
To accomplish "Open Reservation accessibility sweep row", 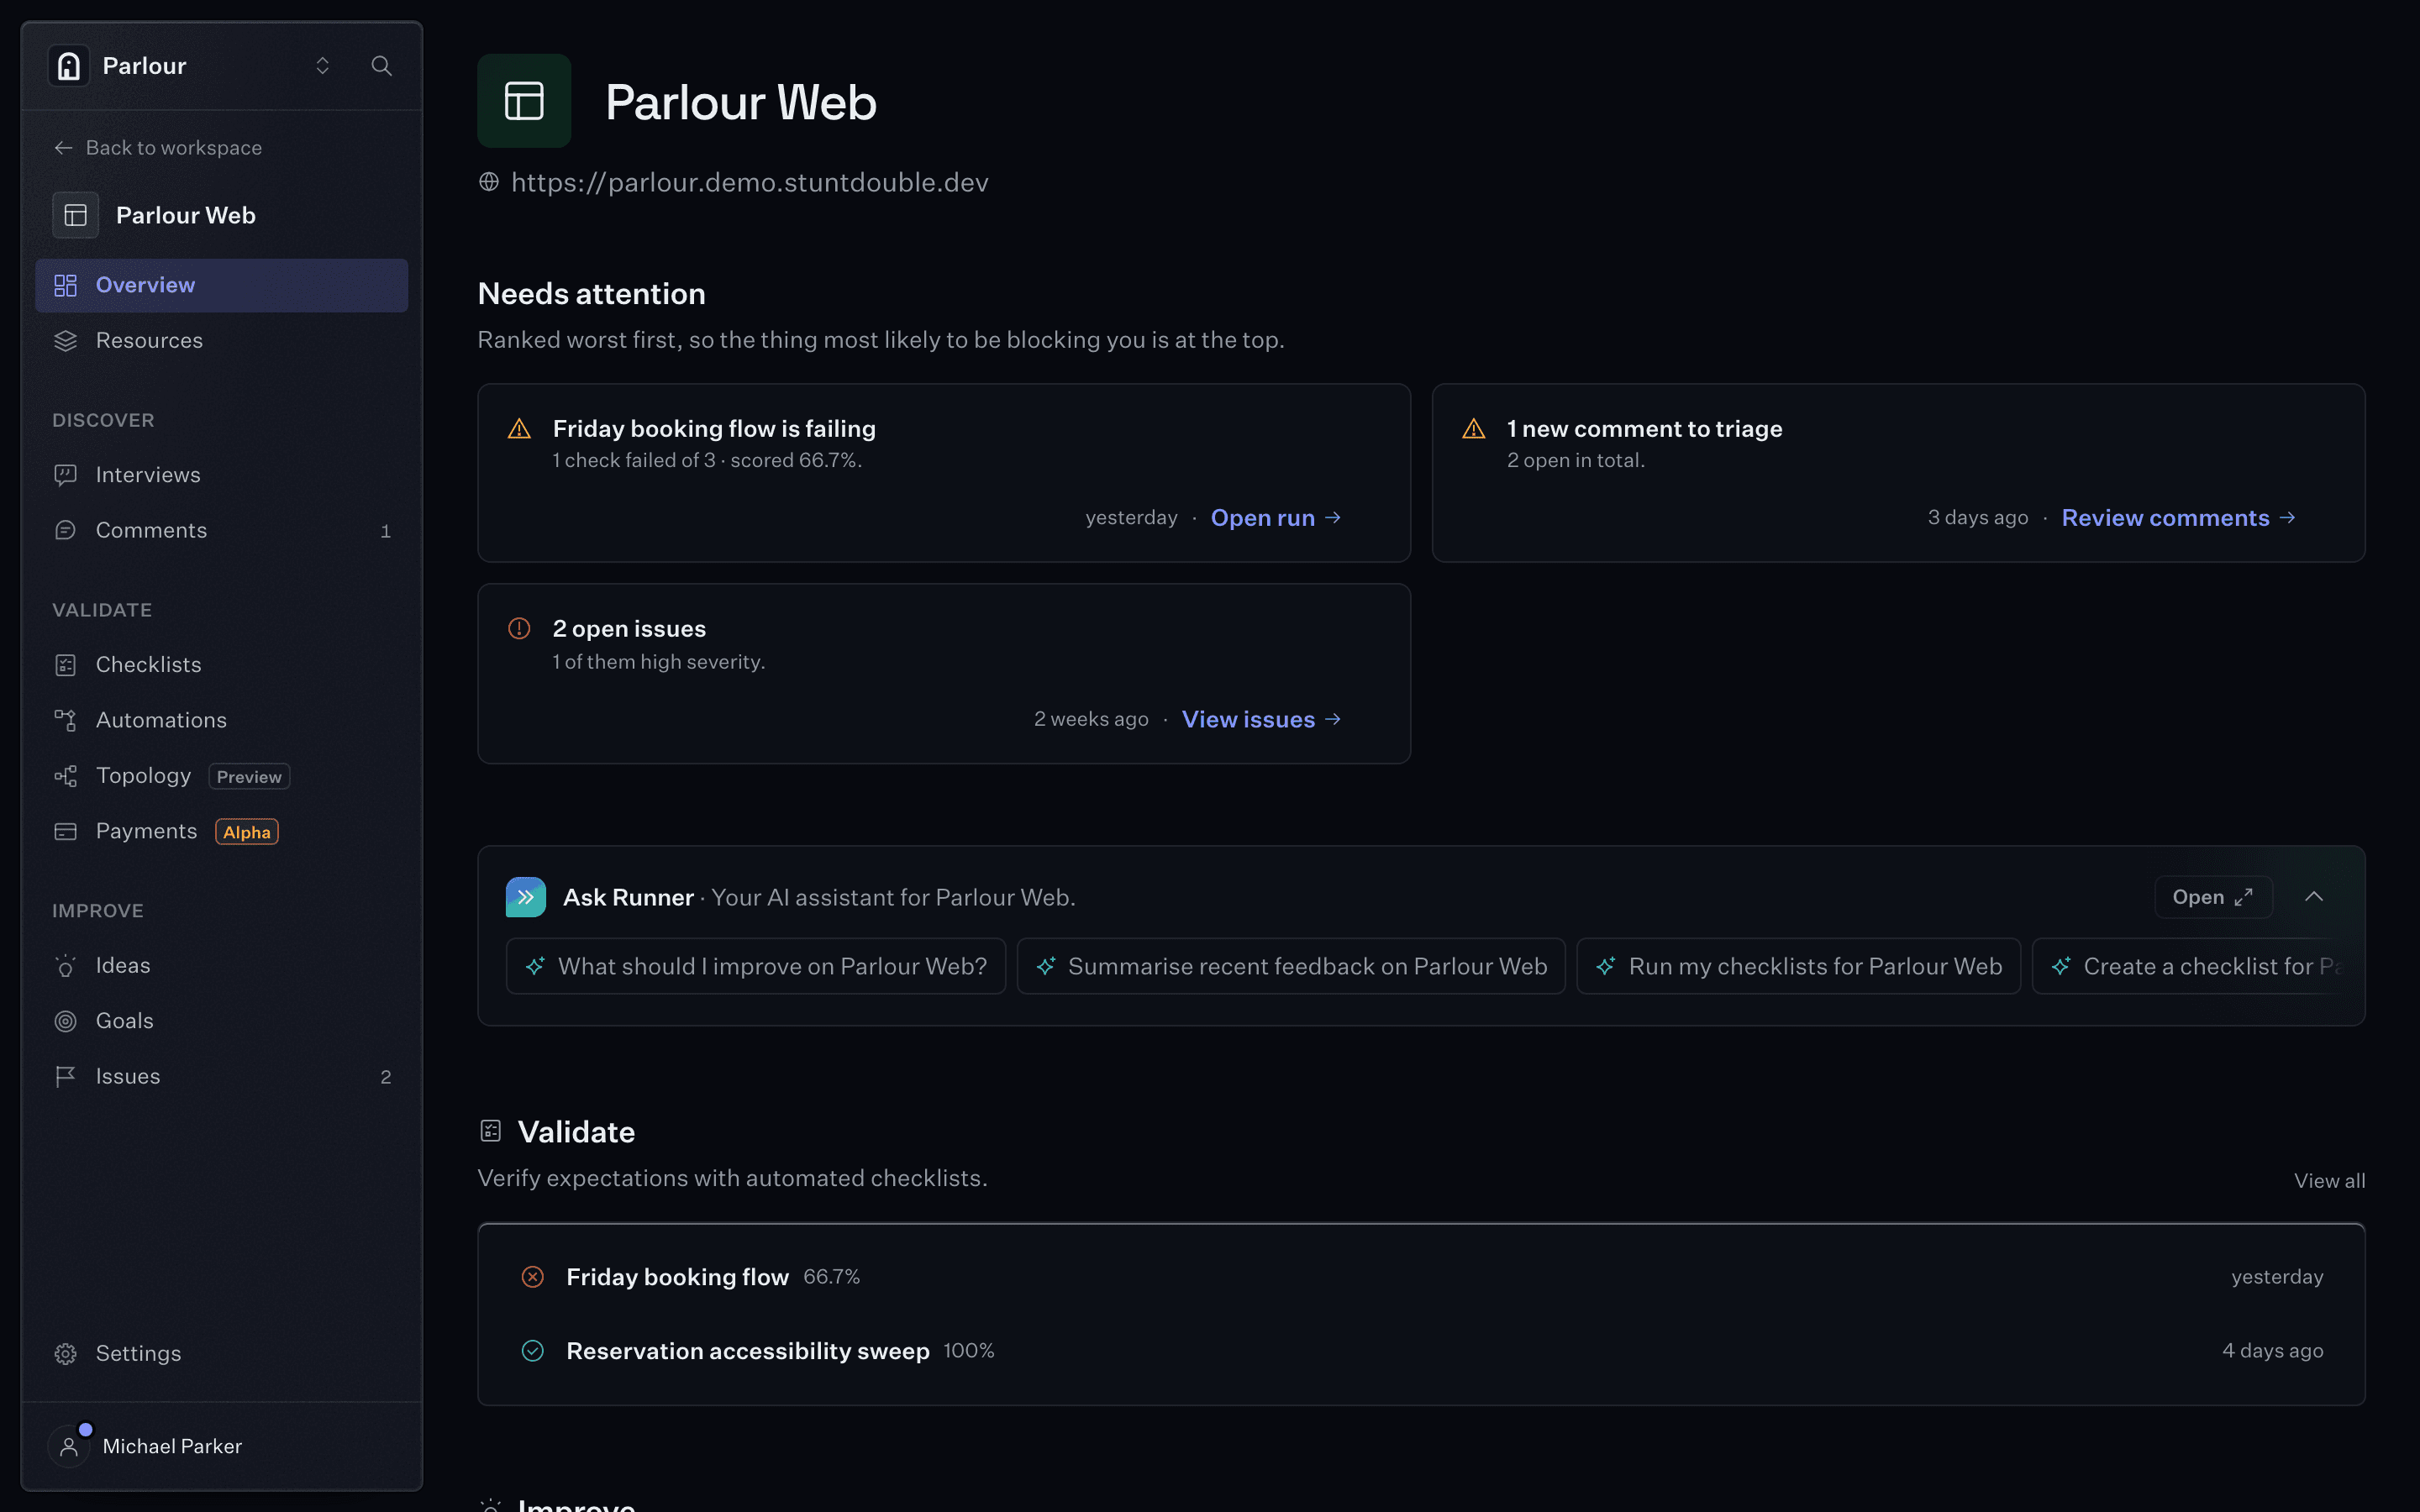I will pyautogui.click(x=1421, y=1351).
